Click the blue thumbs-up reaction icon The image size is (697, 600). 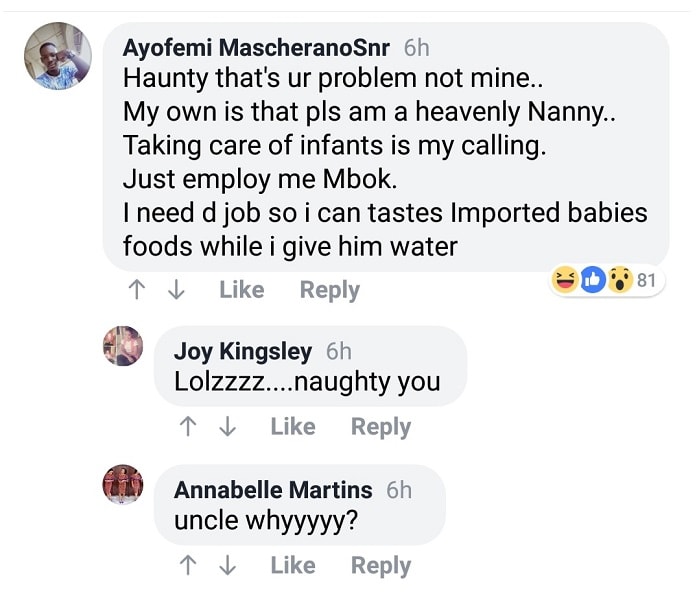(x=593, y=281)
